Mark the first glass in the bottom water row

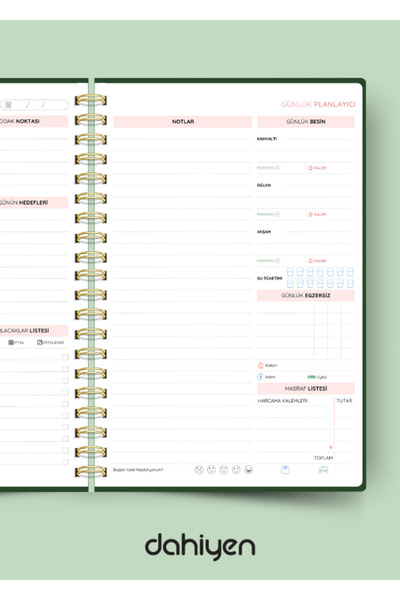click(x=290, y=284)
